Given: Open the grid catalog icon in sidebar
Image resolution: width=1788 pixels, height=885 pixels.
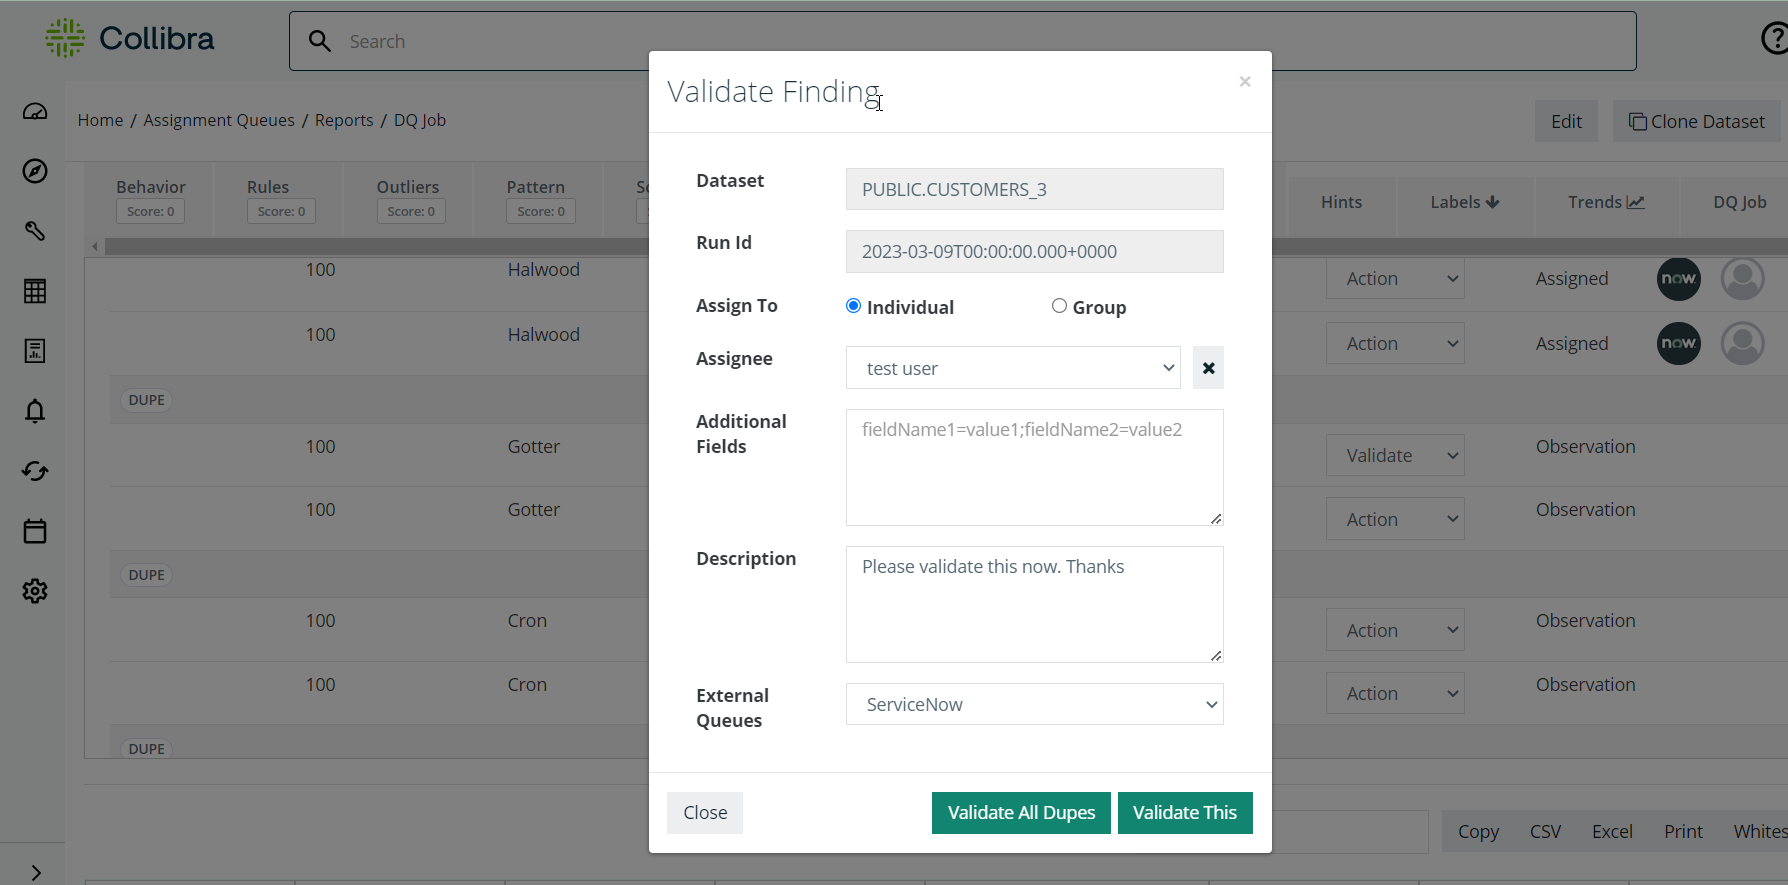Looking at the screenshot, I should click(x=35, y=291).
